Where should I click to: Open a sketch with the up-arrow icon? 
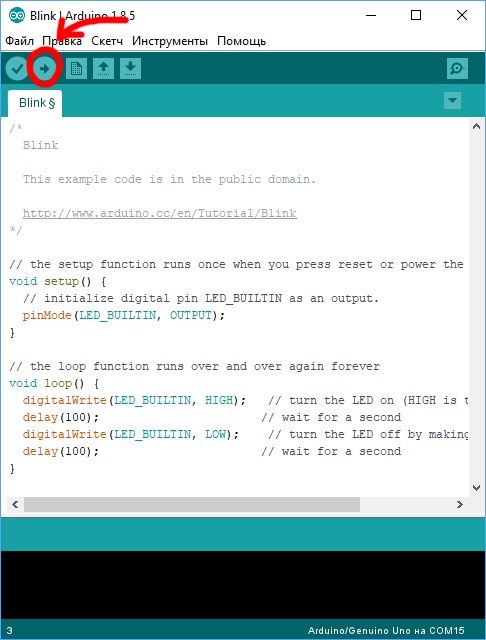(103, 69)
